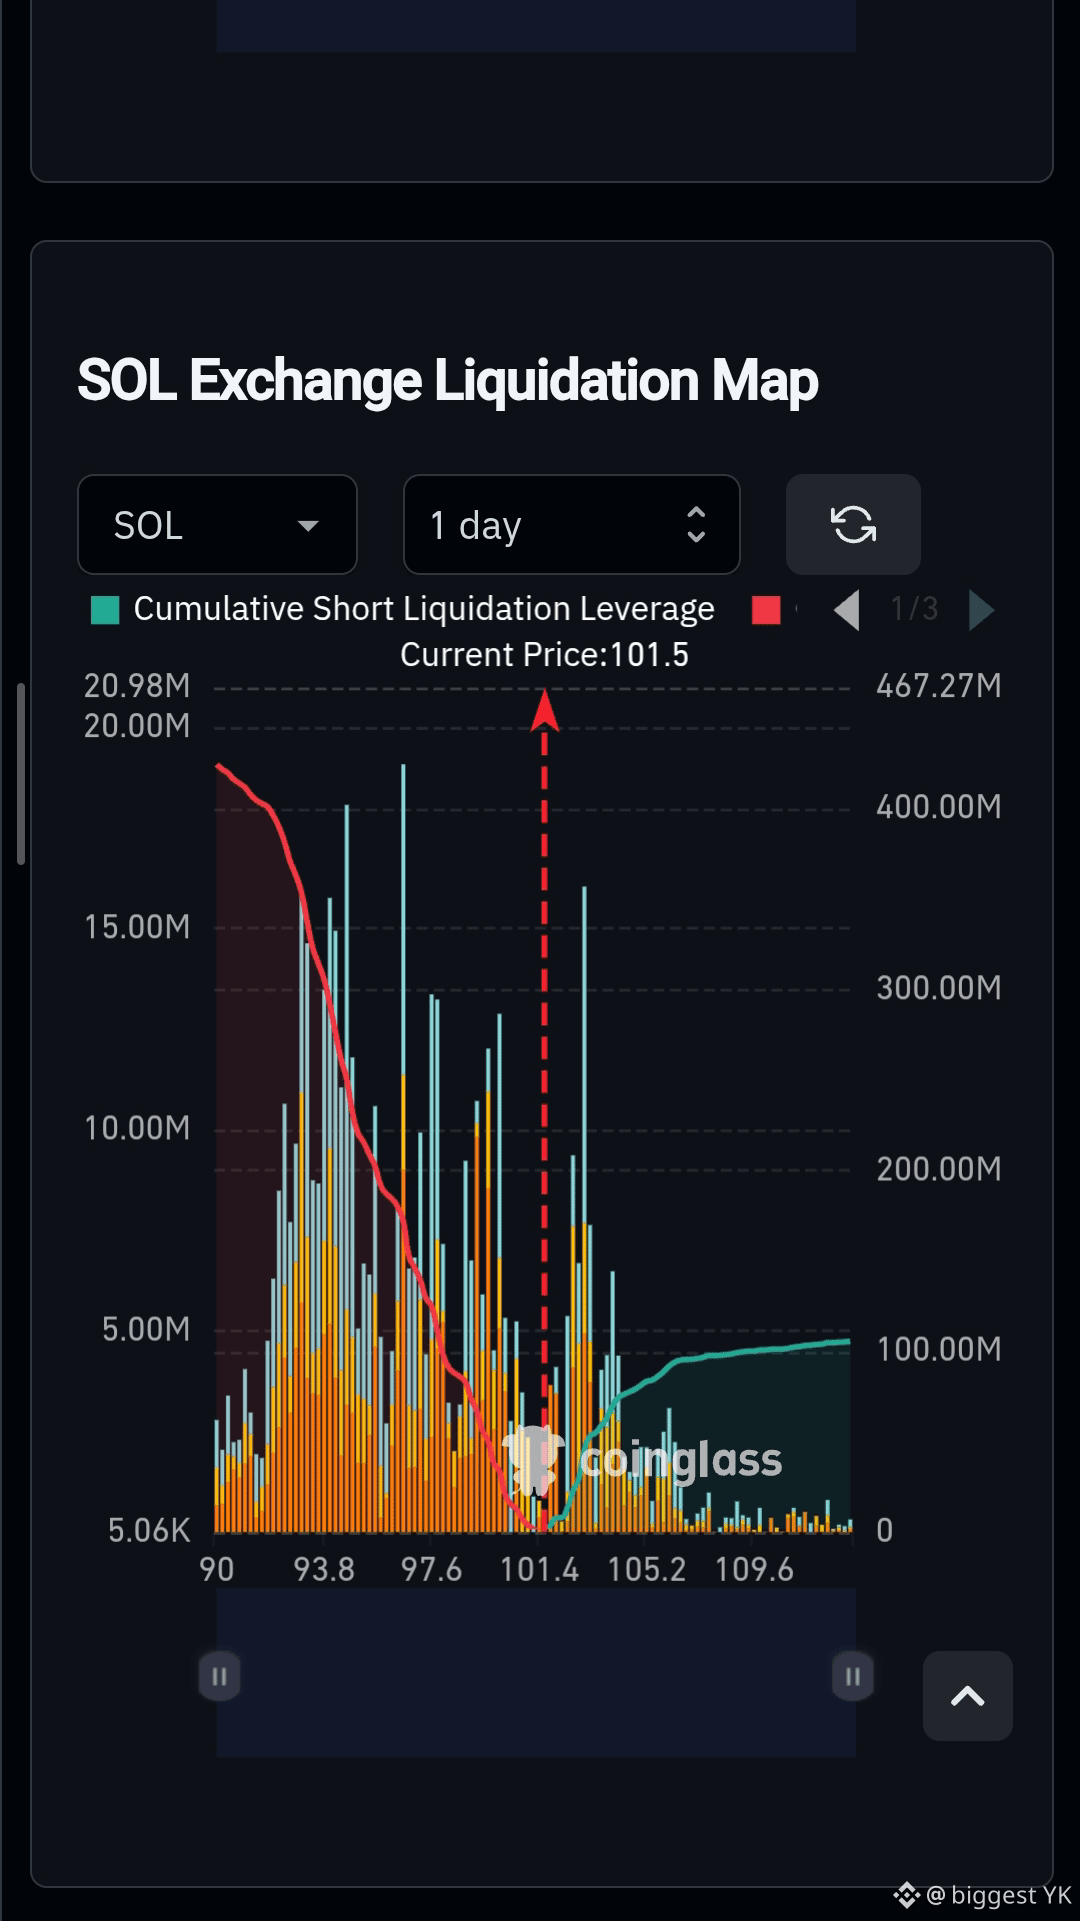This screenshot has width=1080, height=1921.
Task: Click the 109.6 x-axis label
Action: point(754,1569)
